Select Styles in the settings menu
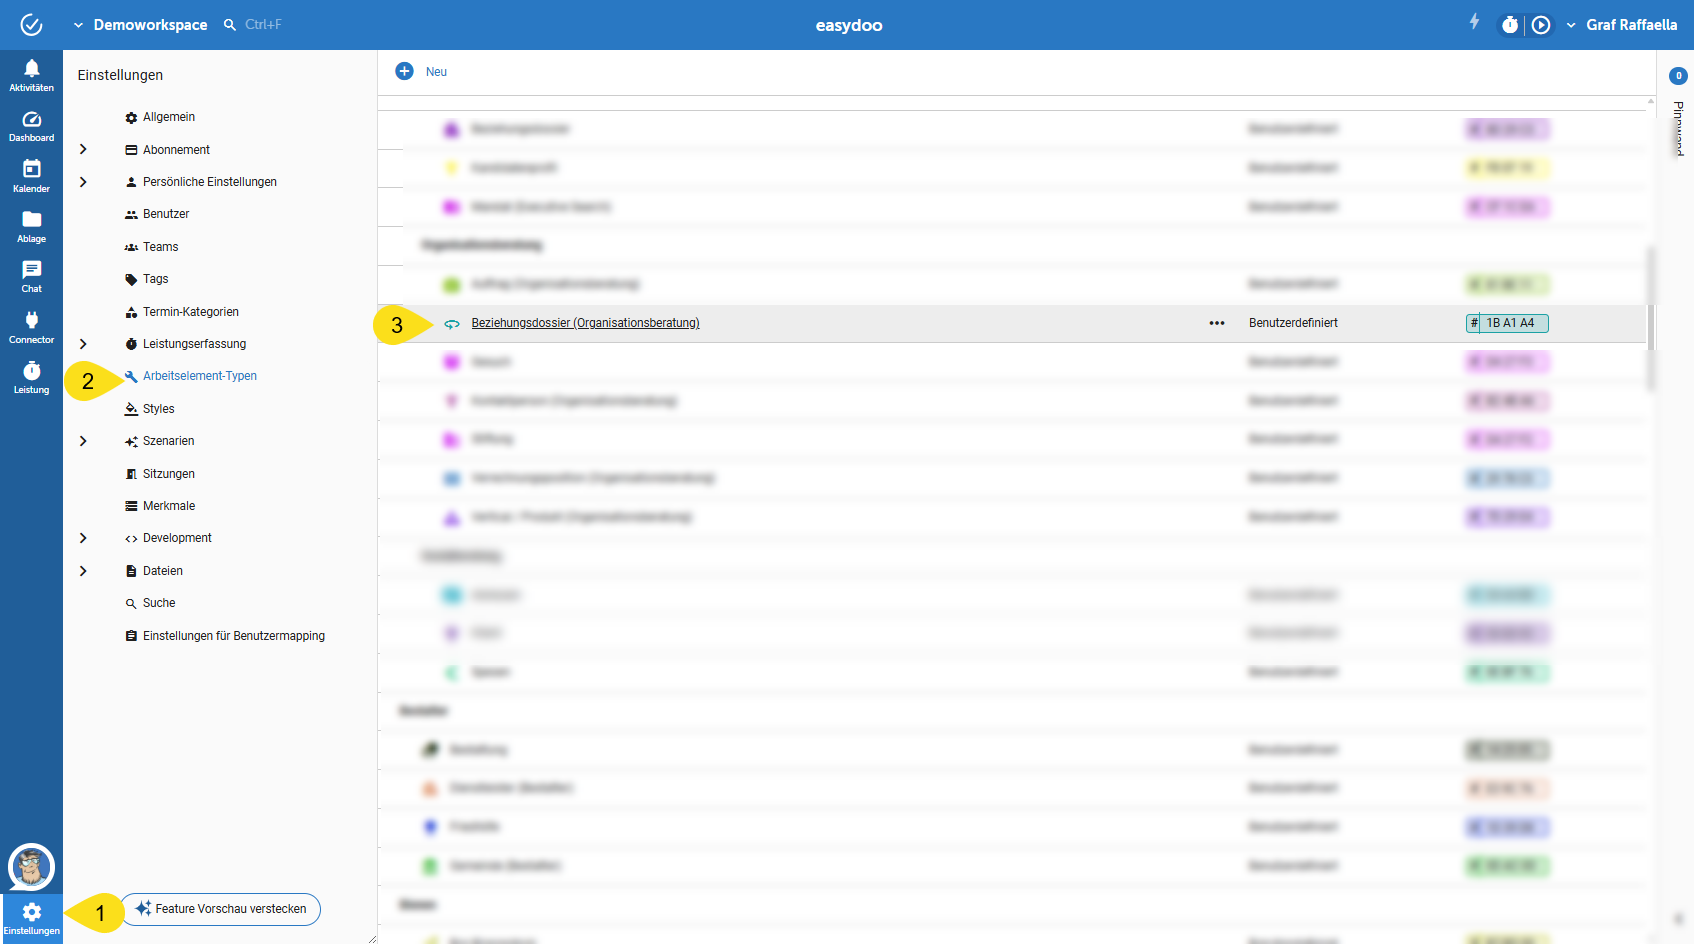 tap(158, 409)
